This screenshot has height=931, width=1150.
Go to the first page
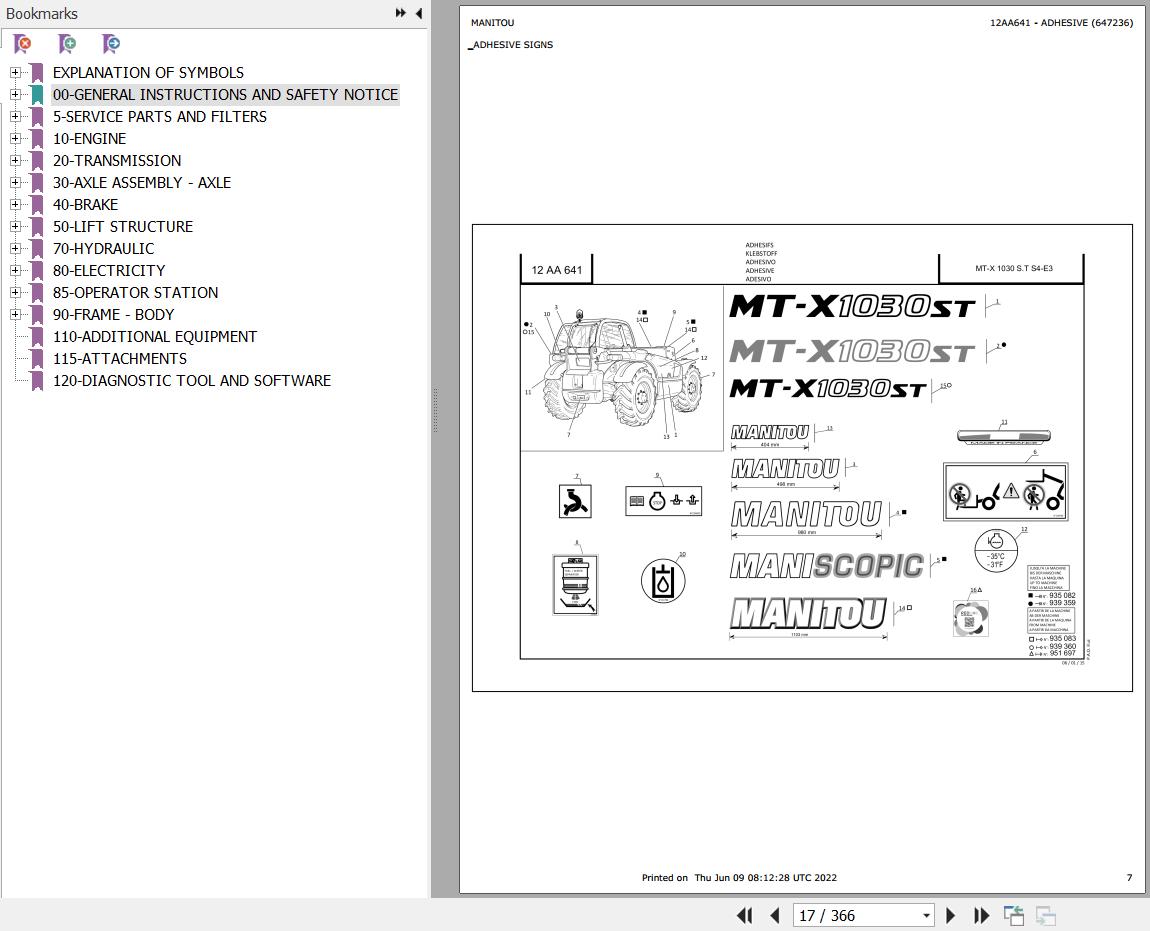click(744, 916)
